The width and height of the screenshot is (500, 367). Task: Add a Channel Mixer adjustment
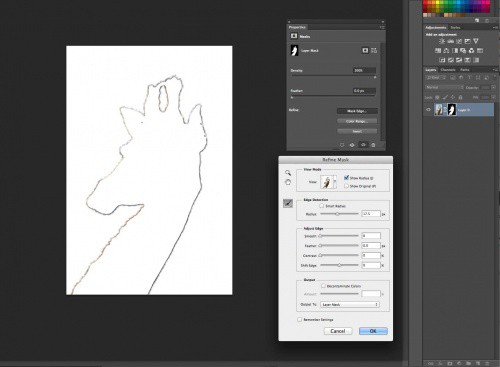pos(471,51)
